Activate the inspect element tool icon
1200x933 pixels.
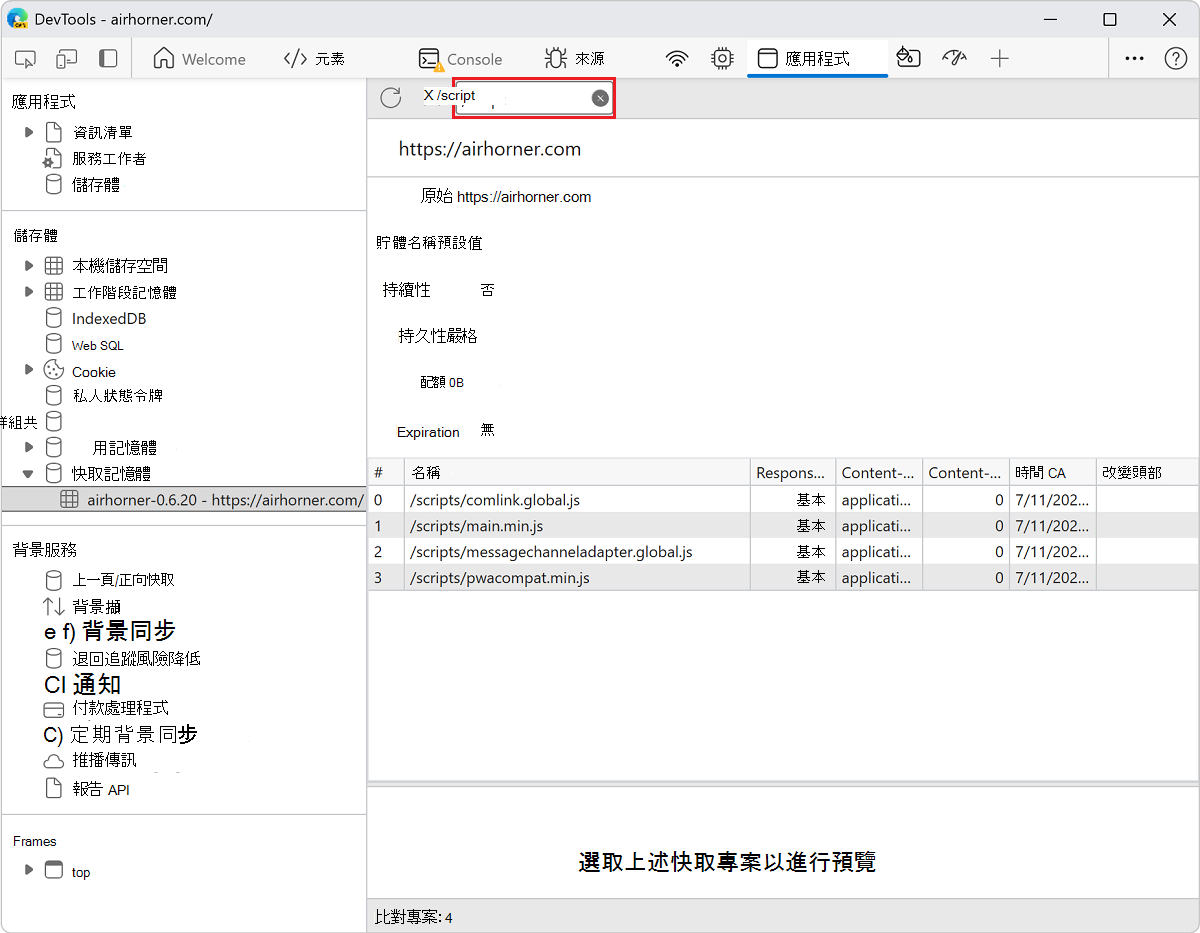click(x=26, y=59)
